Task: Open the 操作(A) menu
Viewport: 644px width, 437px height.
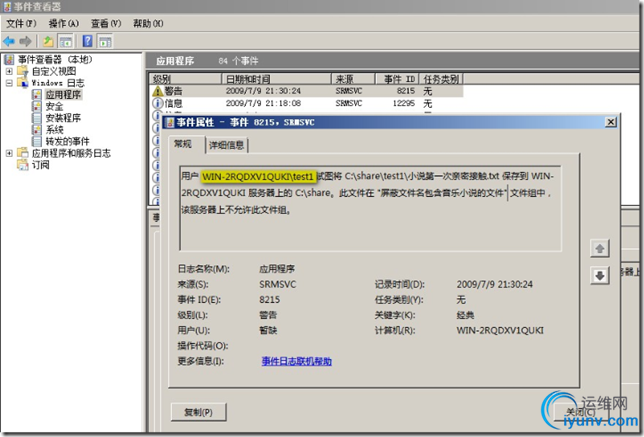Action: click(64, 23)
